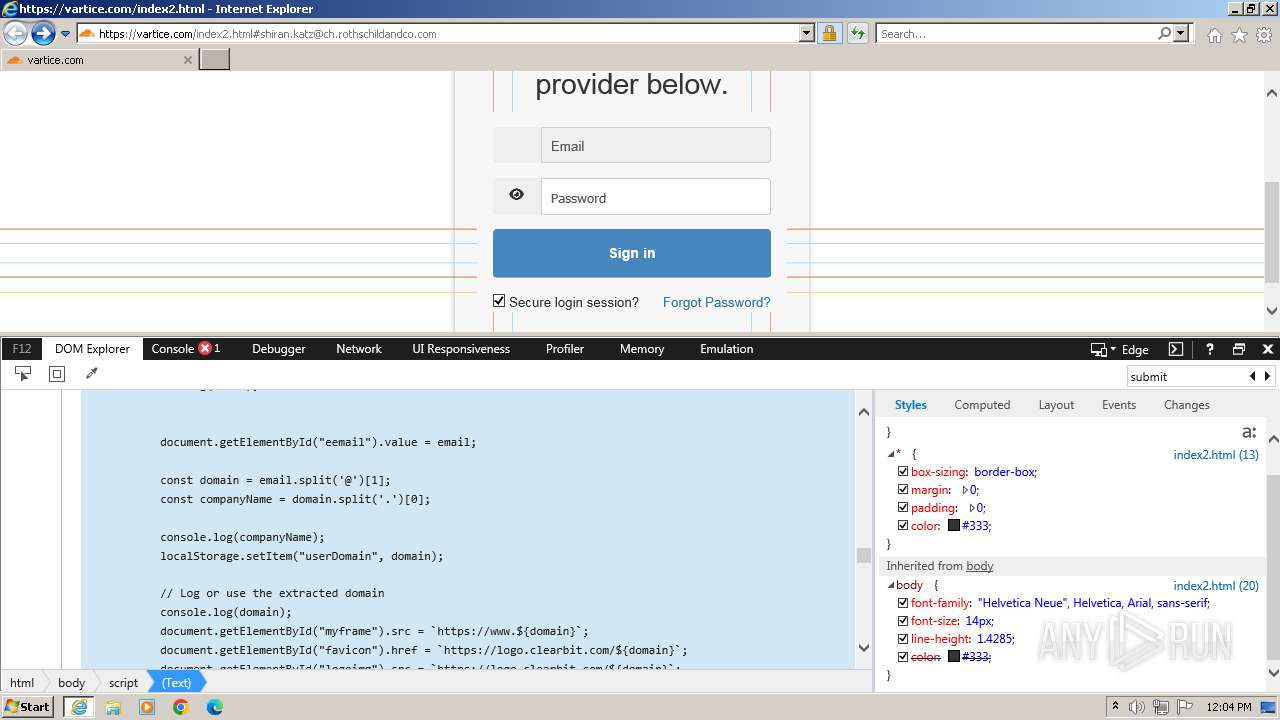Disable the line-height style property
Screen dimensions: 1280x720
903,639
